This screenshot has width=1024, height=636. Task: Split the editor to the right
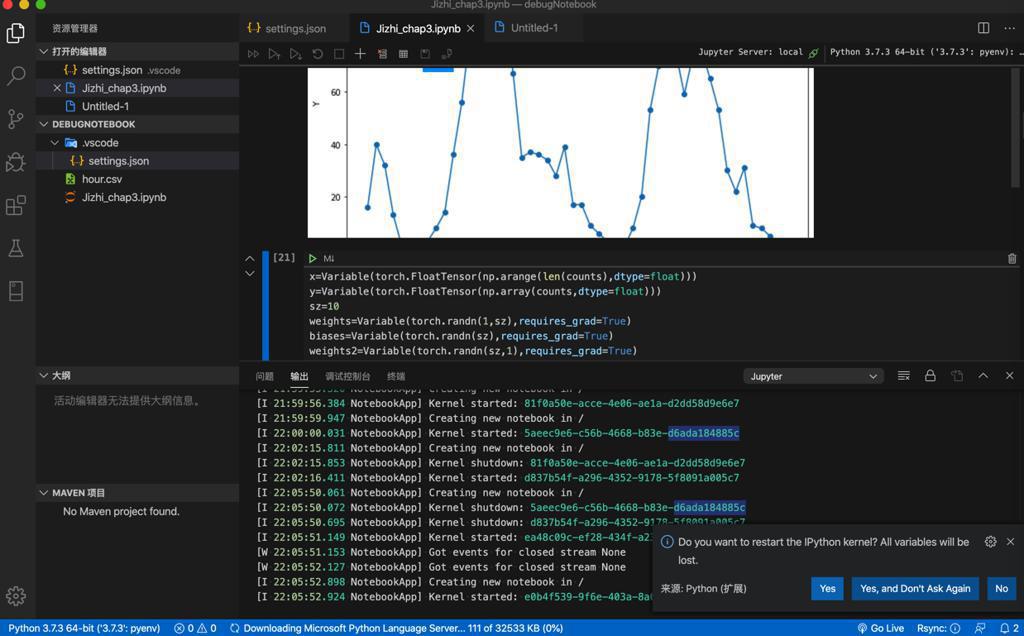click(x=984, y=28)
